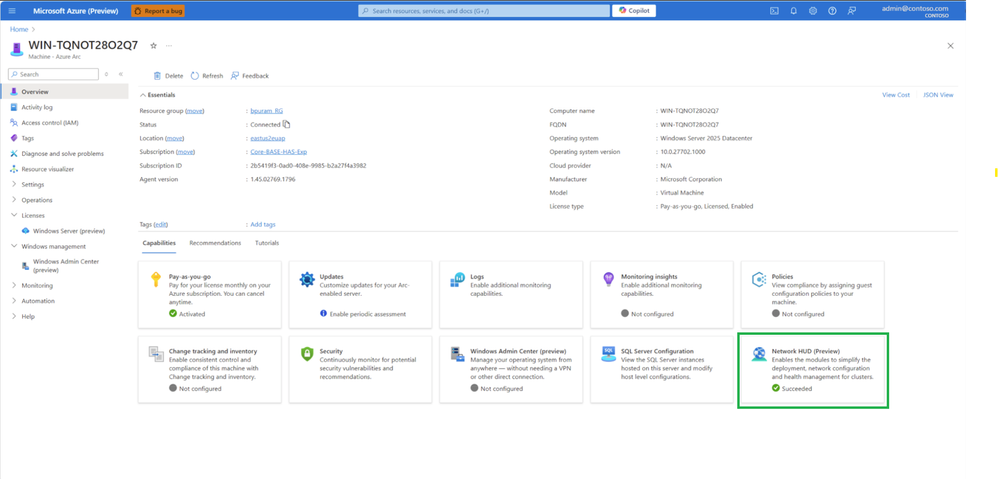998x479 pixels.
Task: Open portal settings gear
Action: [813, 11]
